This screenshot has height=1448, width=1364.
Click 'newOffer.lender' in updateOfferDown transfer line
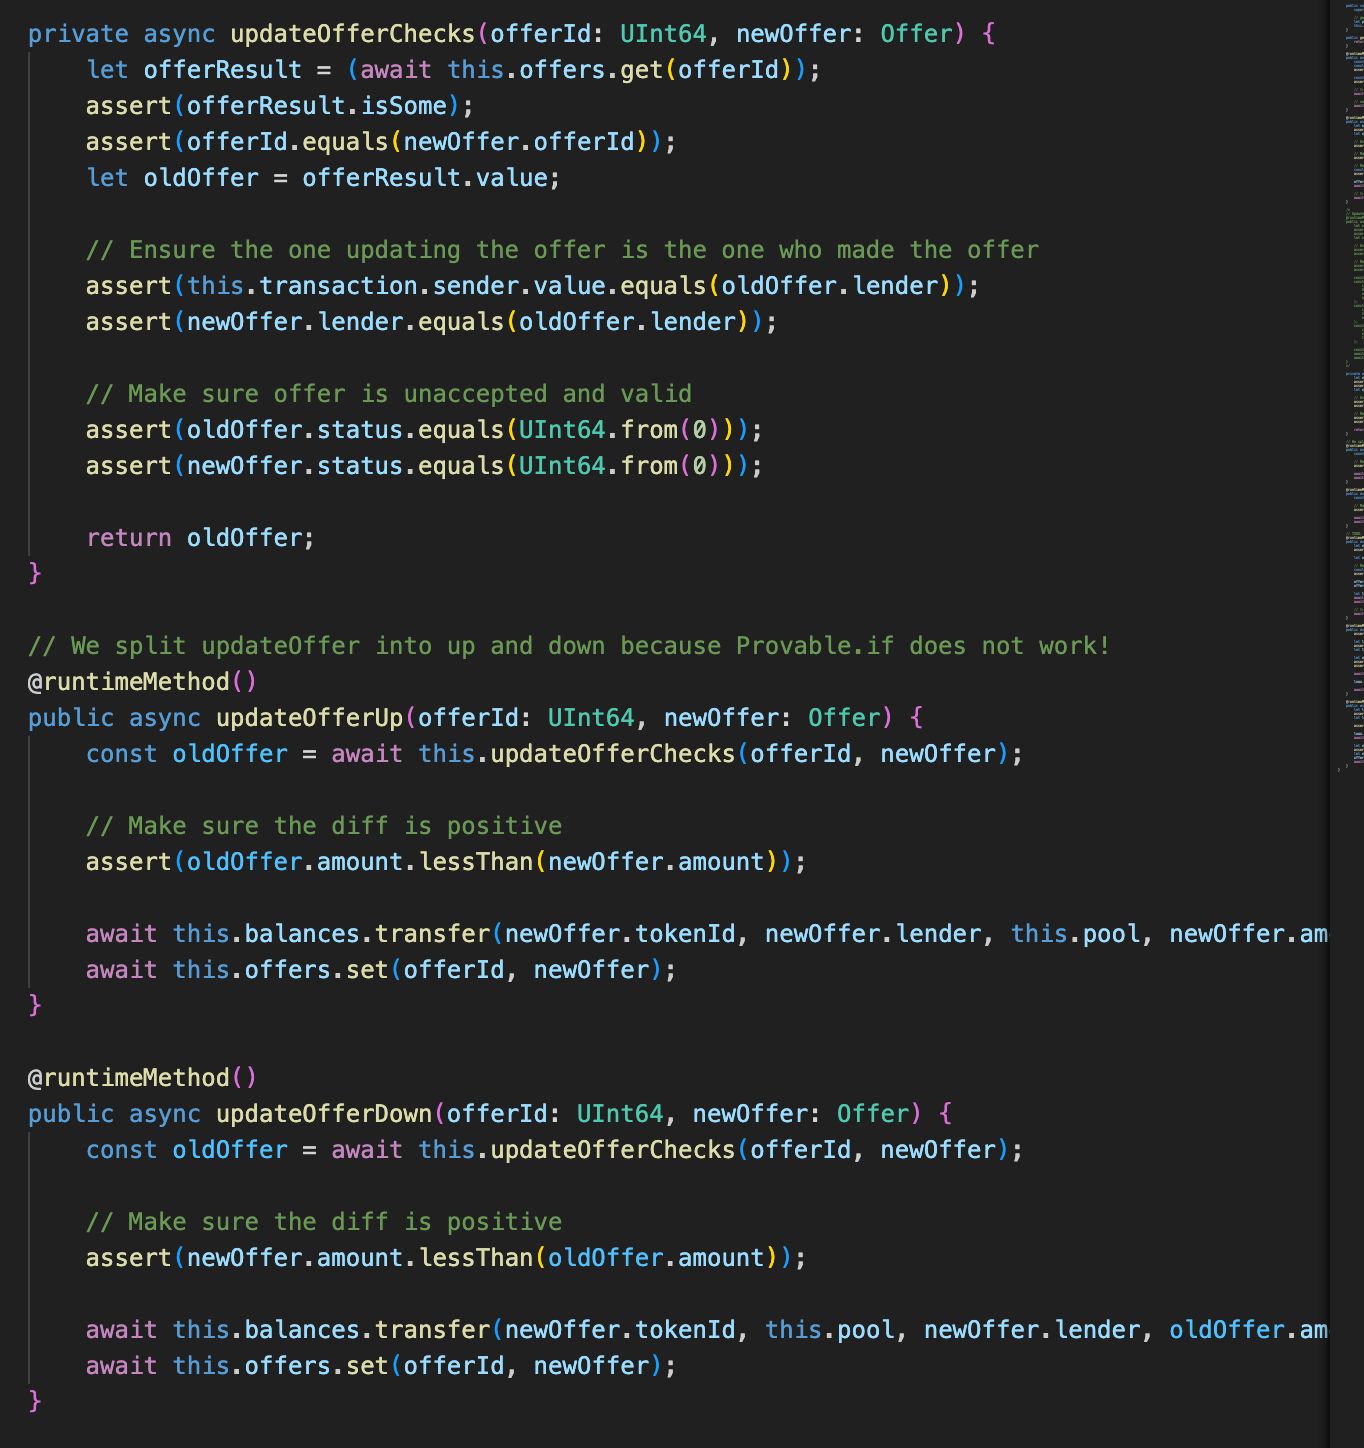point(1032,1330)
